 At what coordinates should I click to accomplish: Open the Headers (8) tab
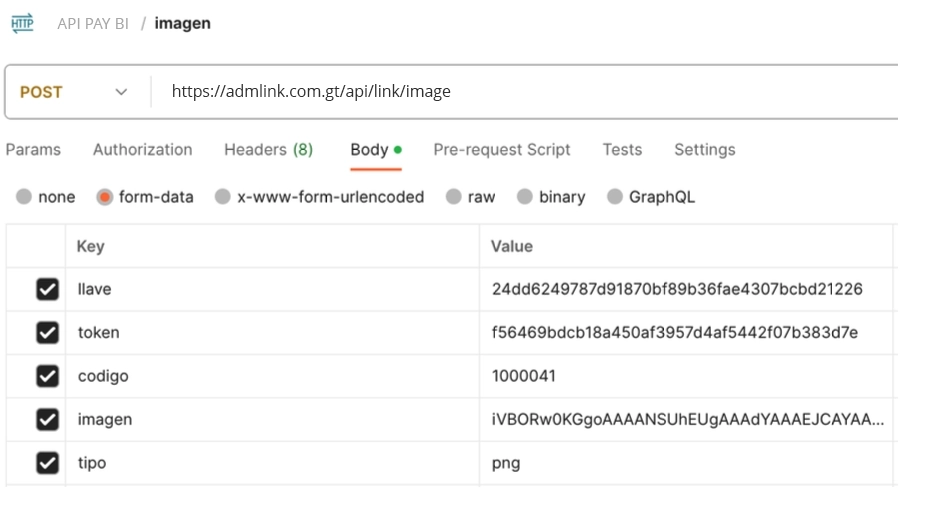269,150
